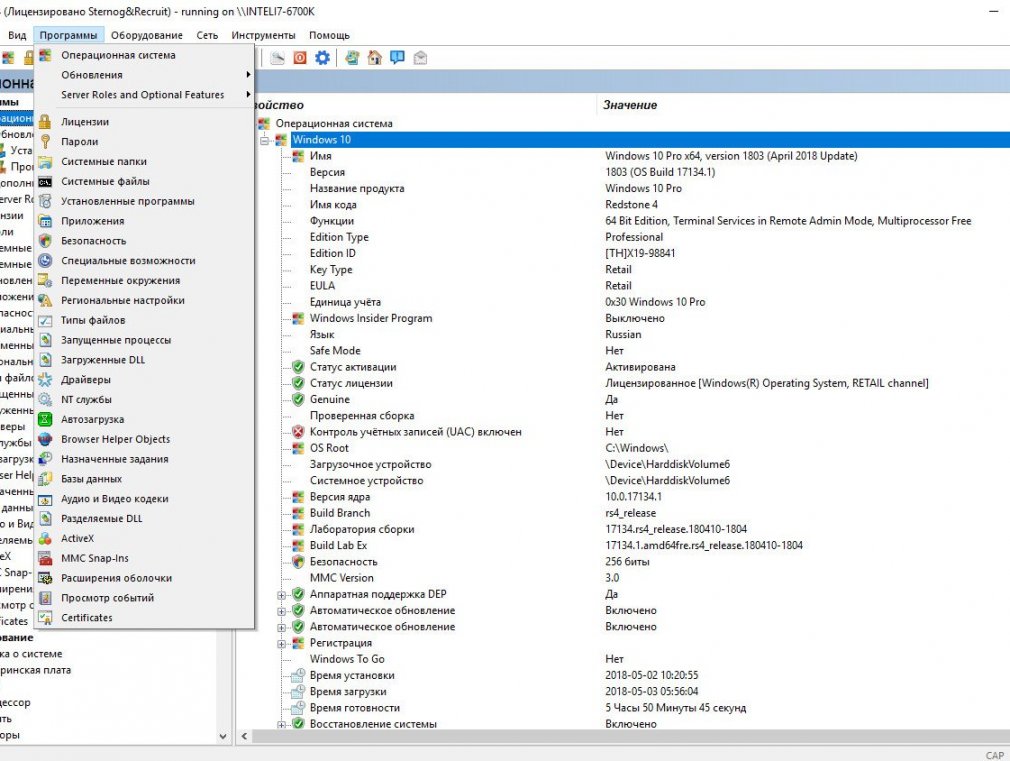Click the globe icon beside Browser Helper Objects
Image resolution: width=1010 pixels, height=761 pixels.
(45, 439)
